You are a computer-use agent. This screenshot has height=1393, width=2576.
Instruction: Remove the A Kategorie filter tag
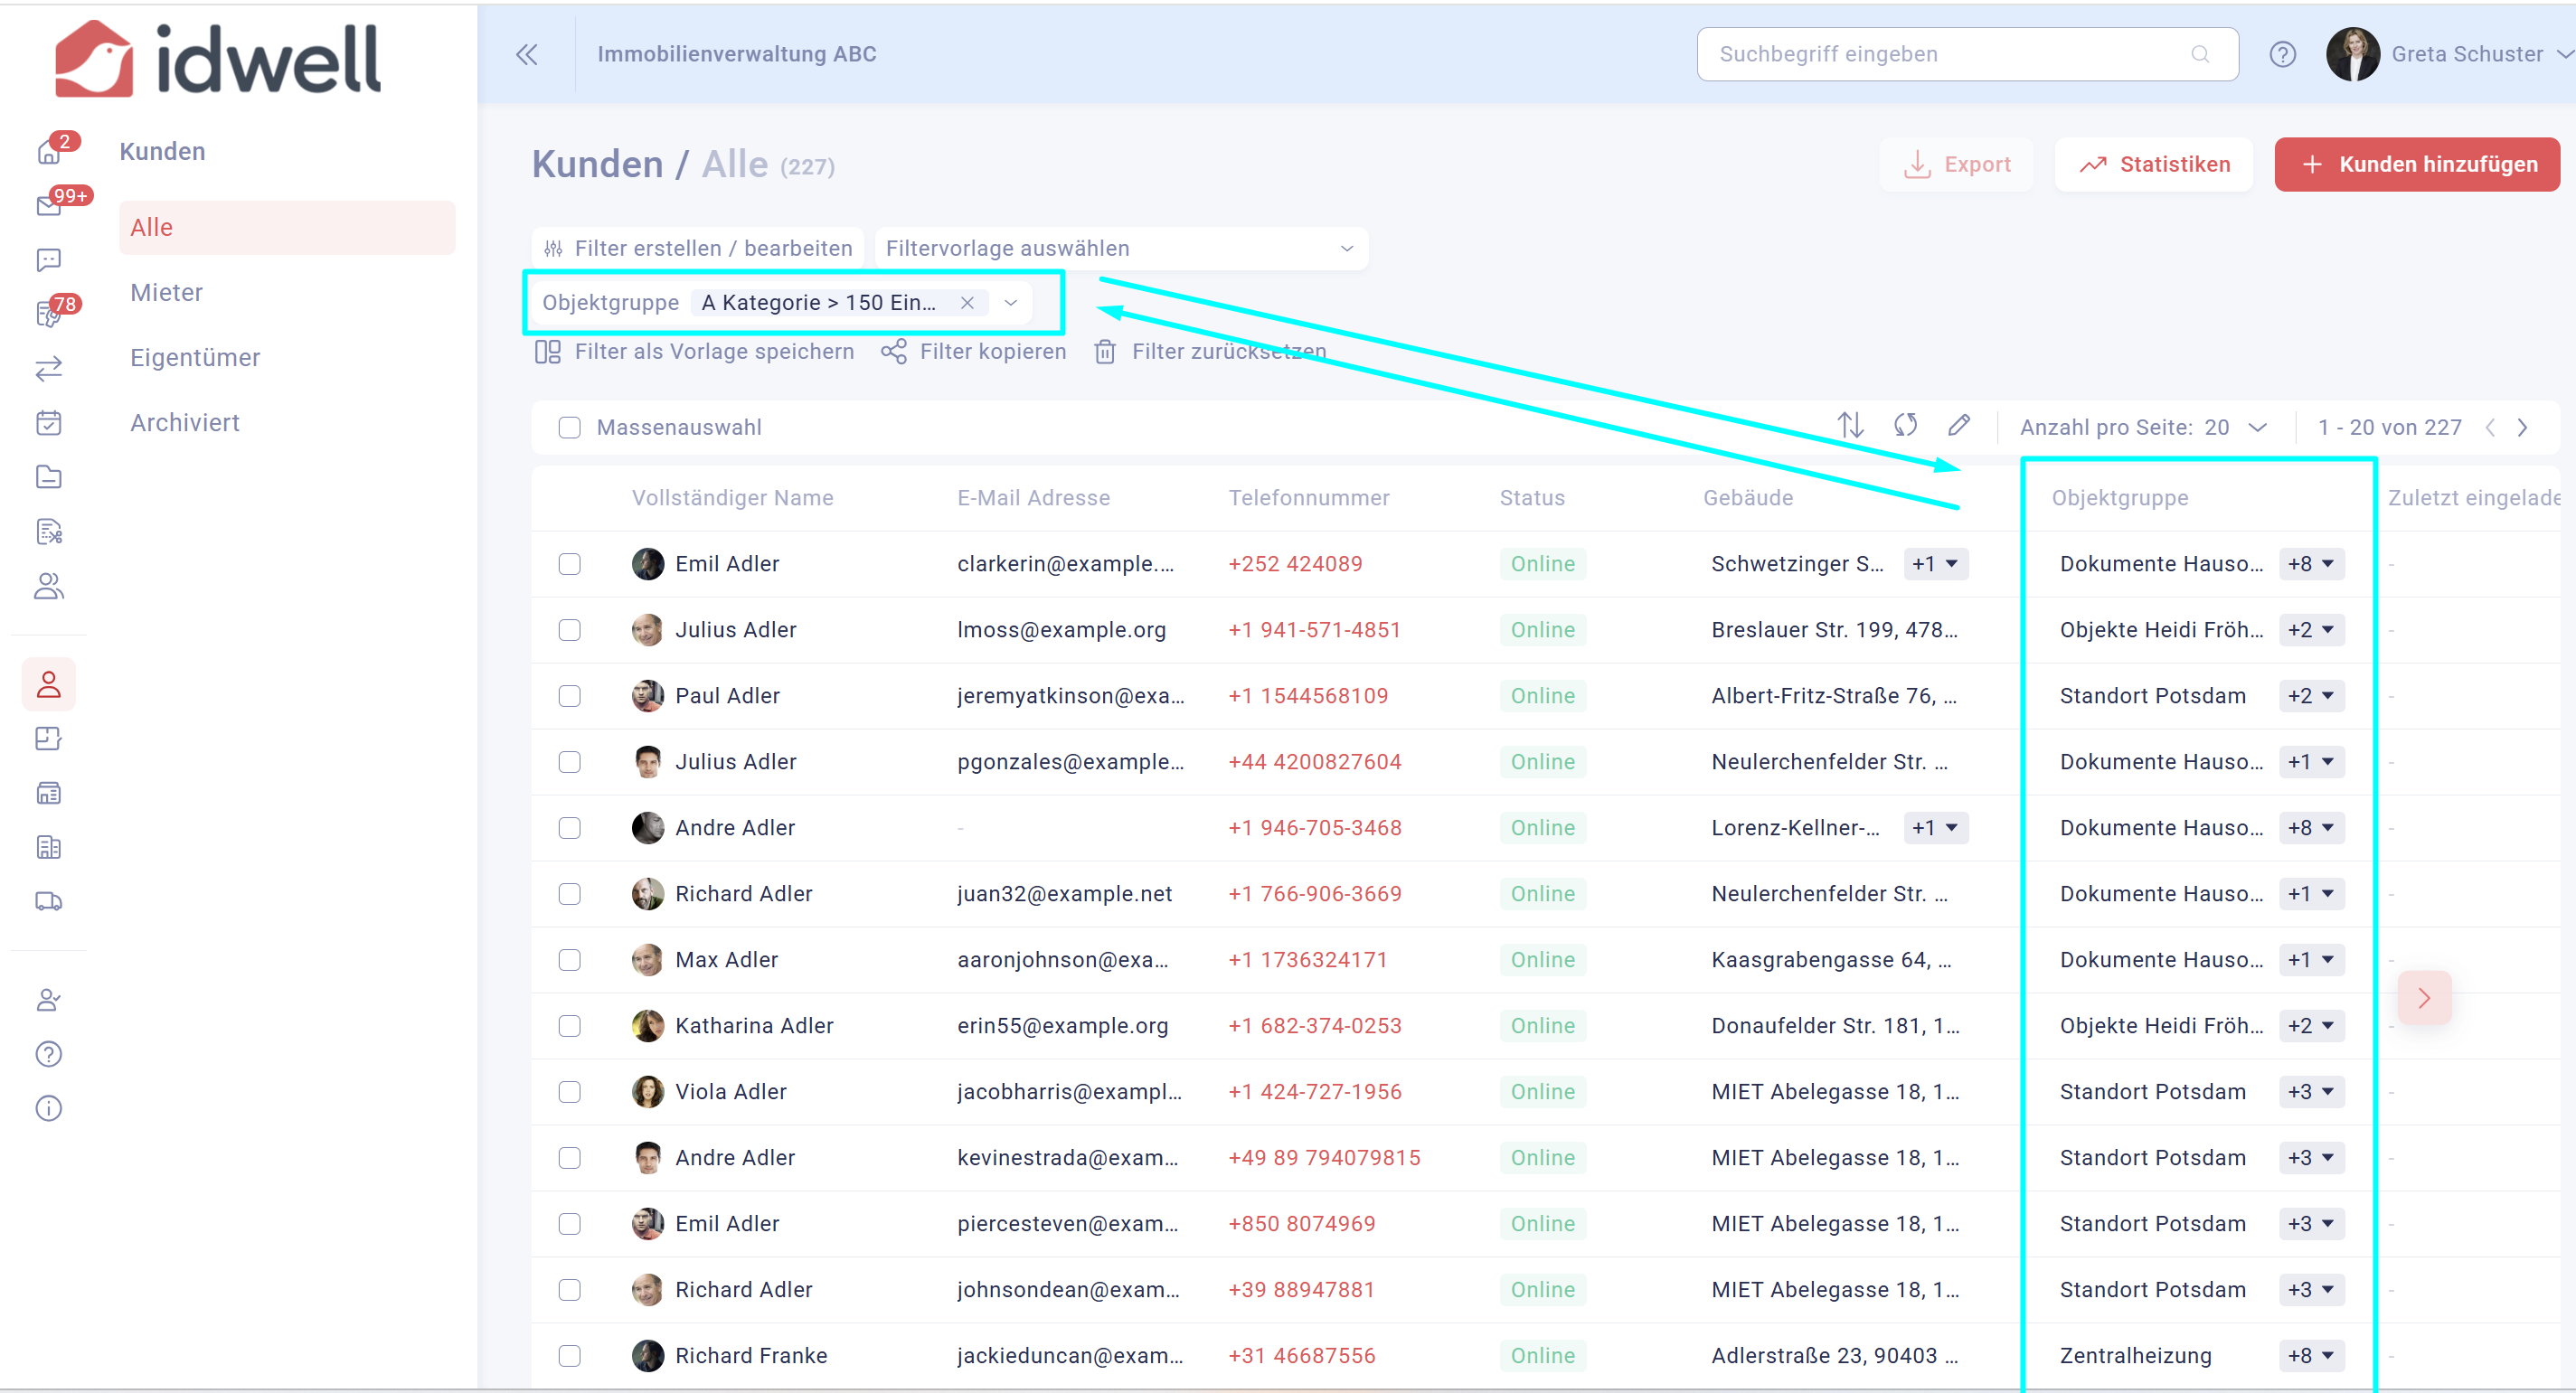(967, 303)
